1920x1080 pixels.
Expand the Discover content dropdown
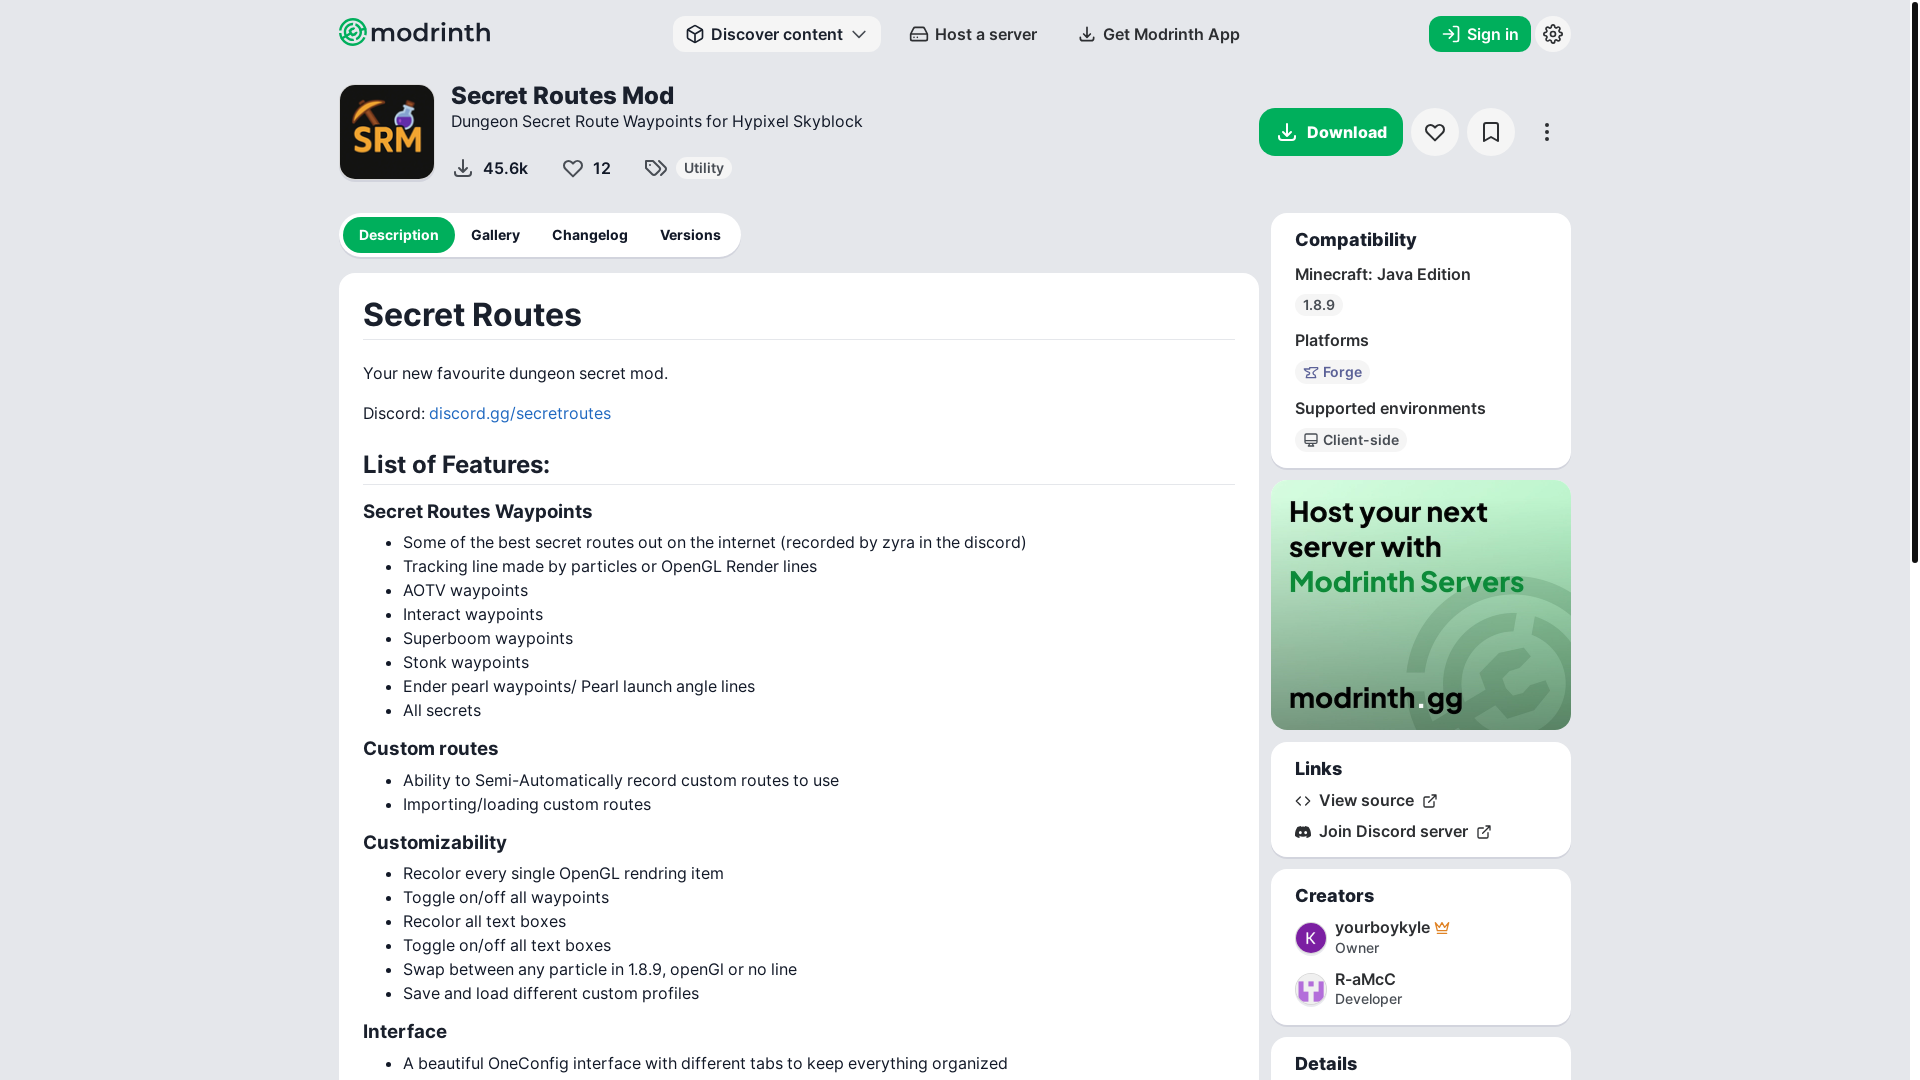coord(776,34)
